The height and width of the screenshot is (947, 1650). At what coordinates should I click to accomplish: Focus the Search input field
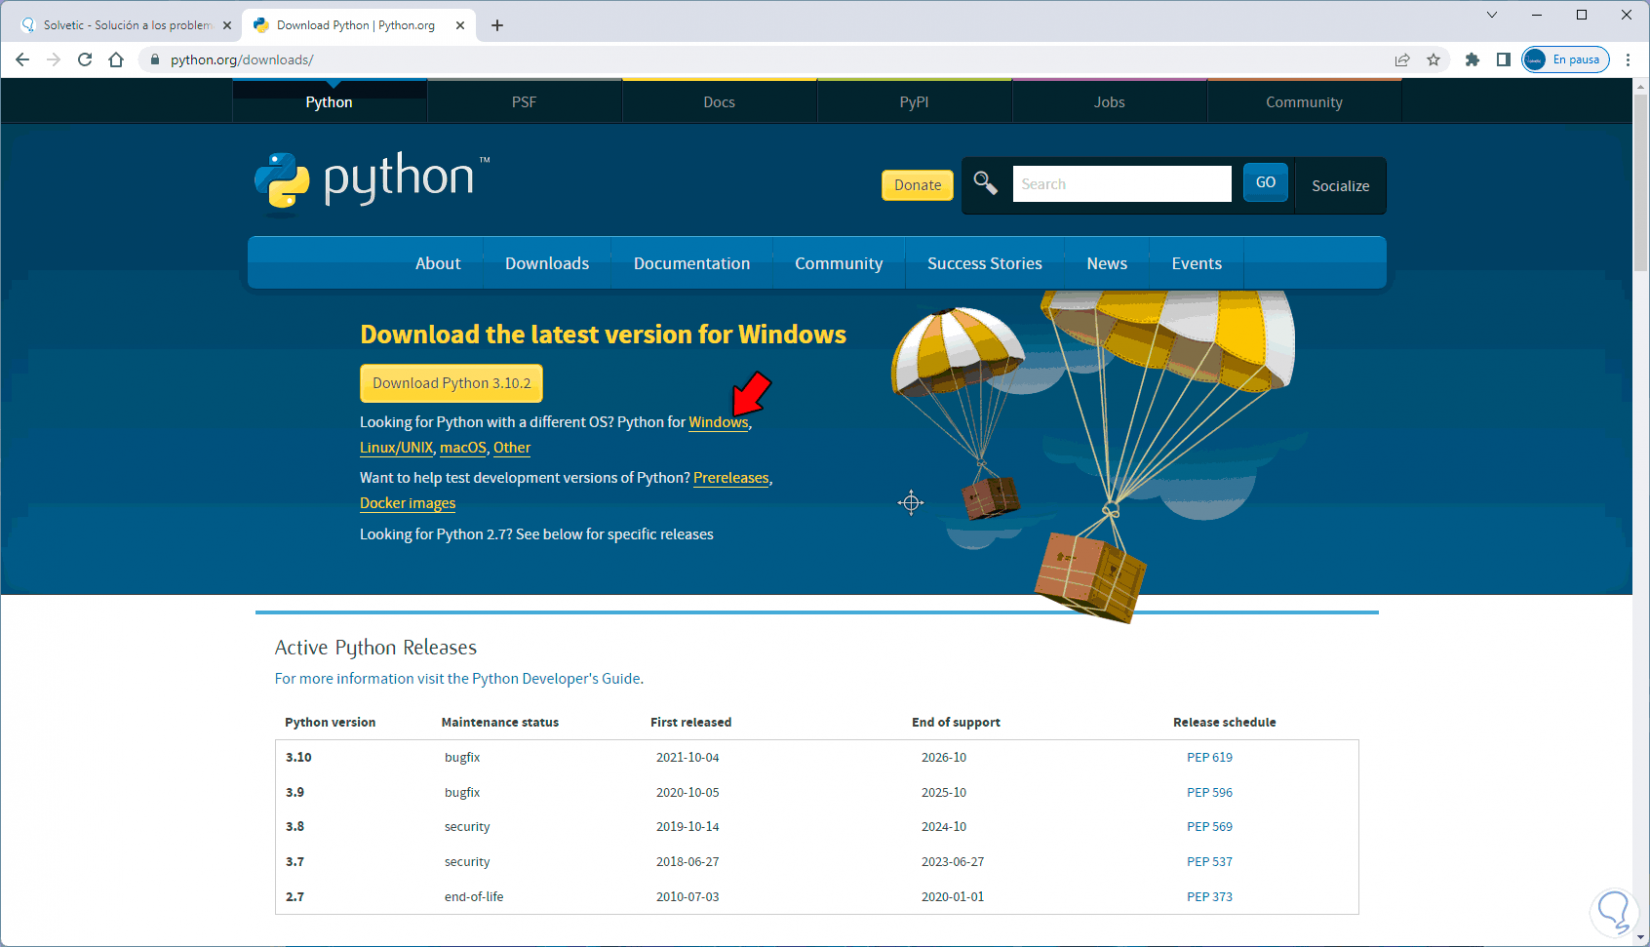[1122, 184]
